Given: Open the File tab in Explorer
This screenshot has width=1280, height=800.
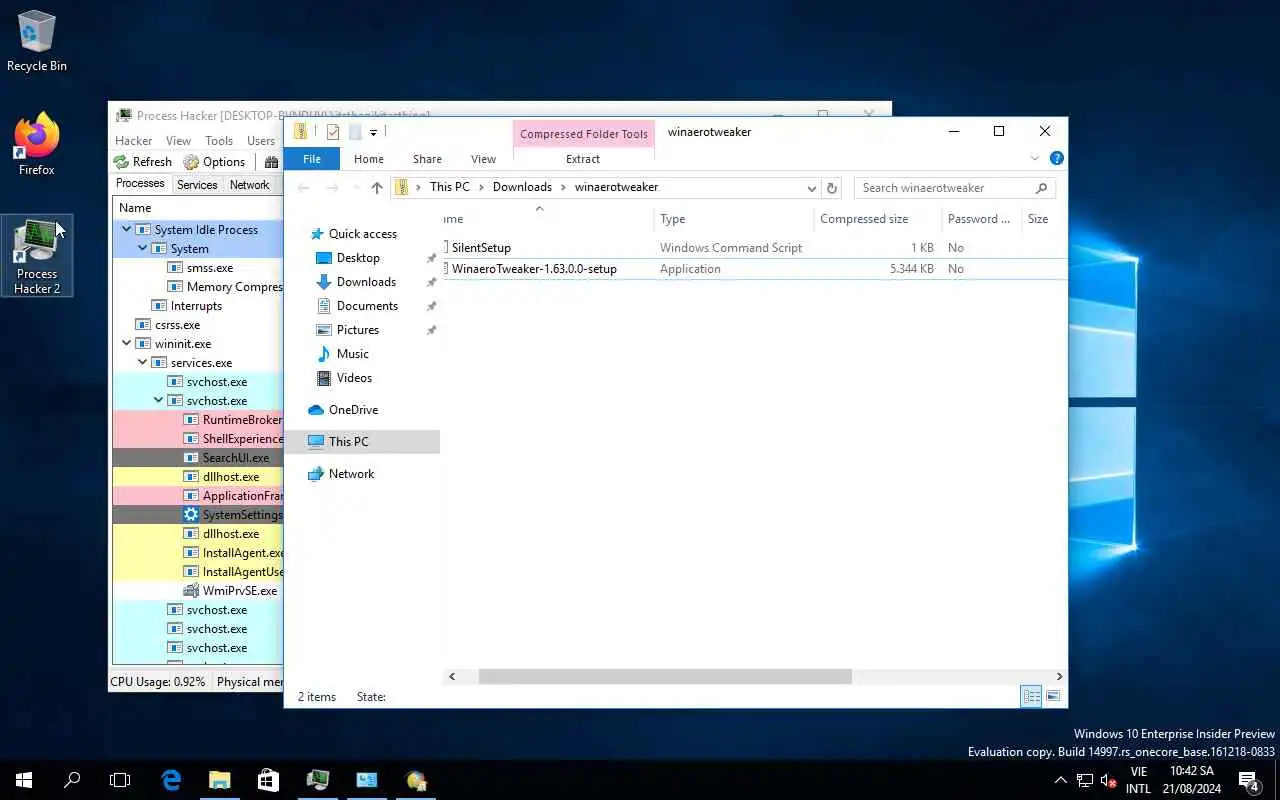Looking at the screenshot, I should [x=312, y=159].
